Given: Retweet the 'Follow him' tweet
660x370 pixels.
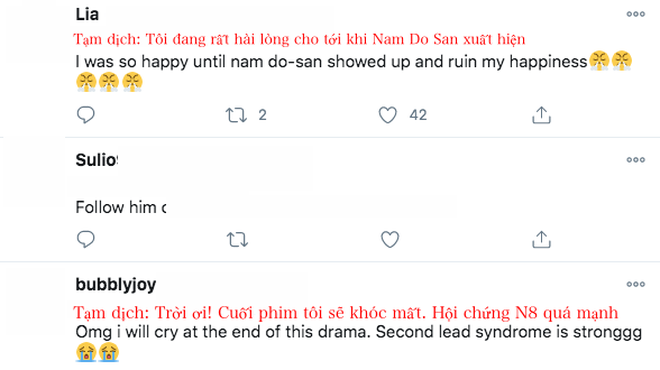Looking at the screenshot, I should (237, 240).
